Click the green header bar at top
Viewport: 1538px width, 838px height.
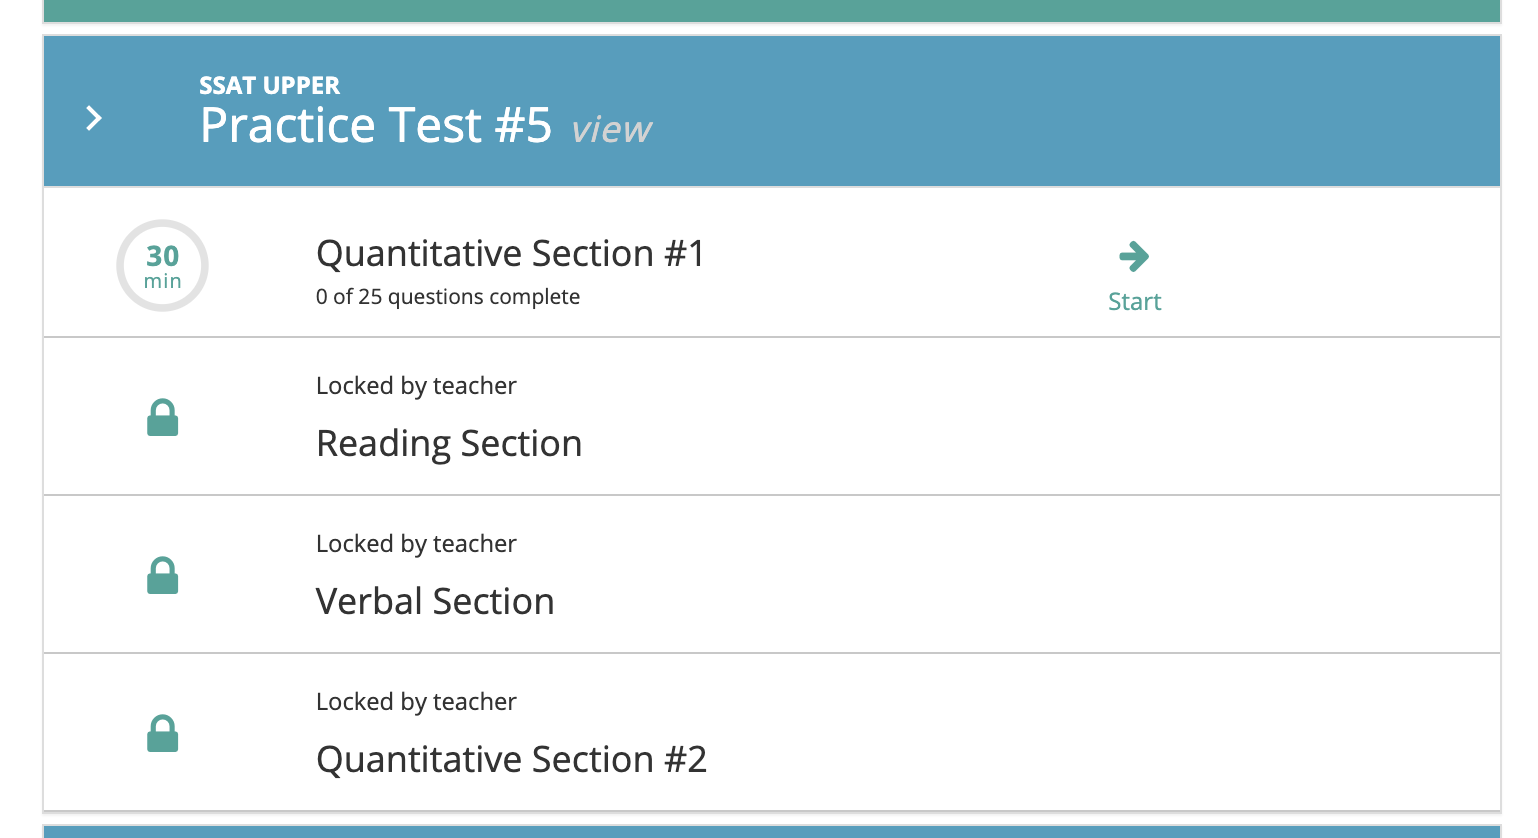(771, 10)
